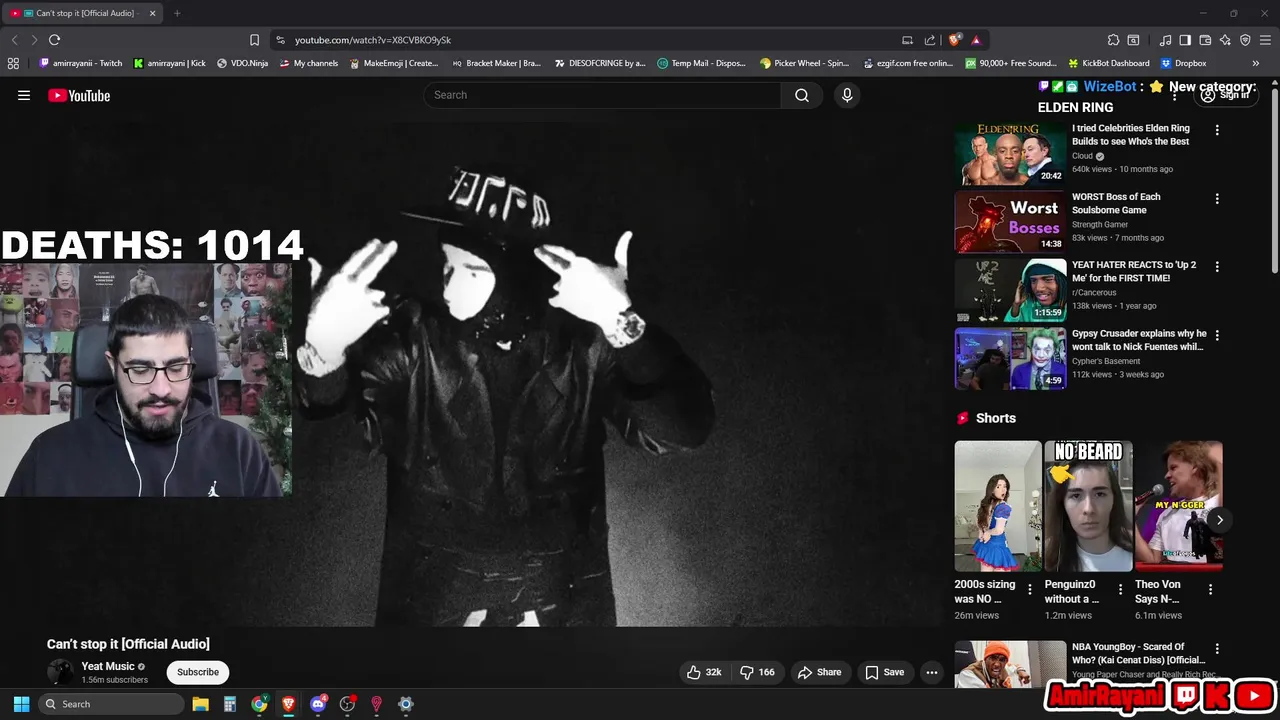Open amirrayanii - Twitch bookmark
The width and height of the screenshot is (1280, 720).
[80, 63]
